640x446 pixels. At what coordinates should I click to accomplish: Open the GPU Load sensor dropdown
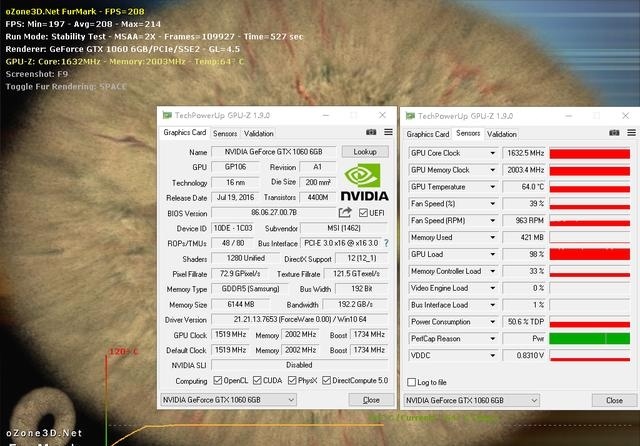coord(492,254)
